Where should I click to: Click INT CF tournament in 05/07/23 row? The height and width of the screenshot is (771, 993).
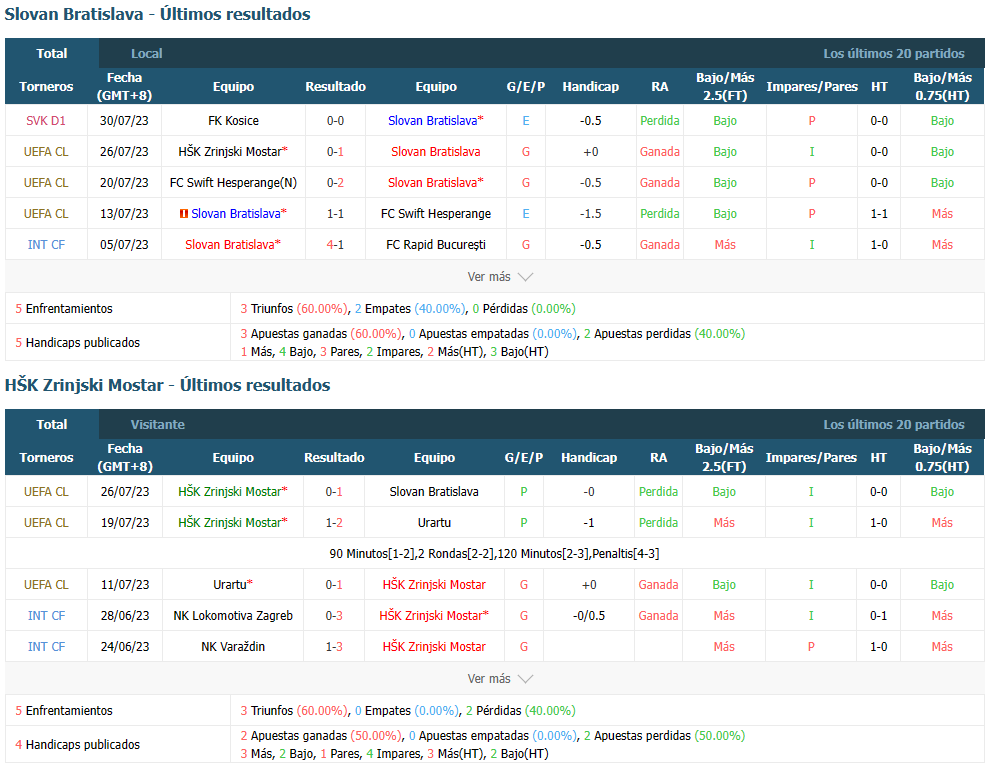click(x=46, y=245)
